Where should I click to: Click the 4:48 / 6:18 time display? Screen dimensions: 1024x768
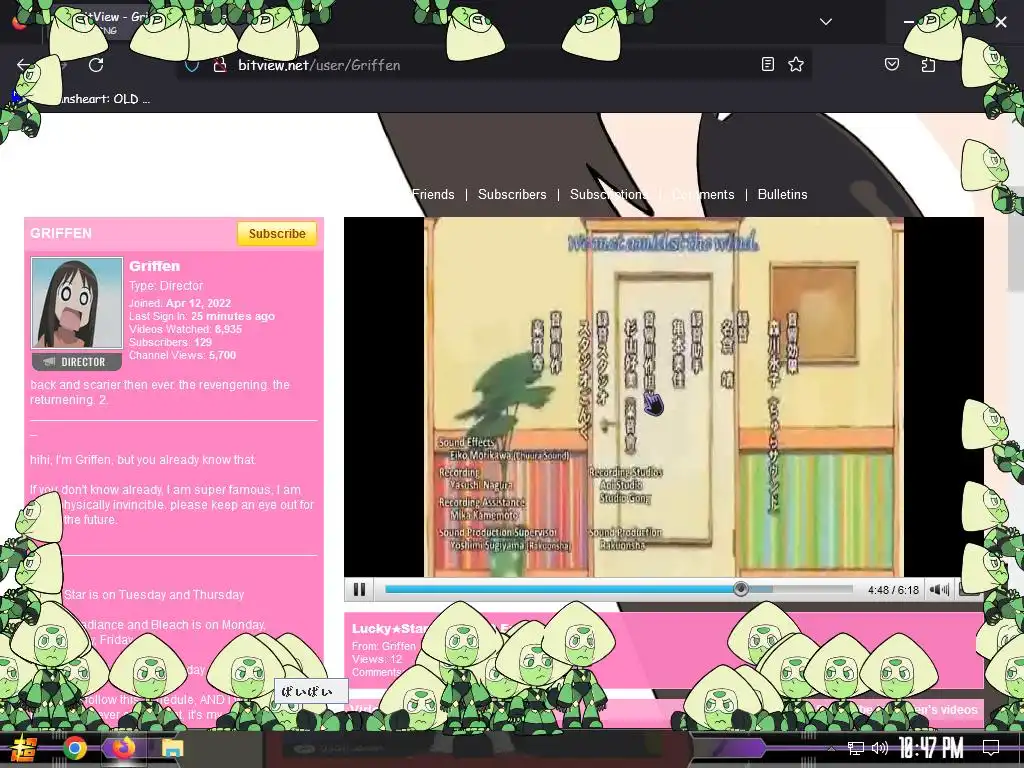893,590
